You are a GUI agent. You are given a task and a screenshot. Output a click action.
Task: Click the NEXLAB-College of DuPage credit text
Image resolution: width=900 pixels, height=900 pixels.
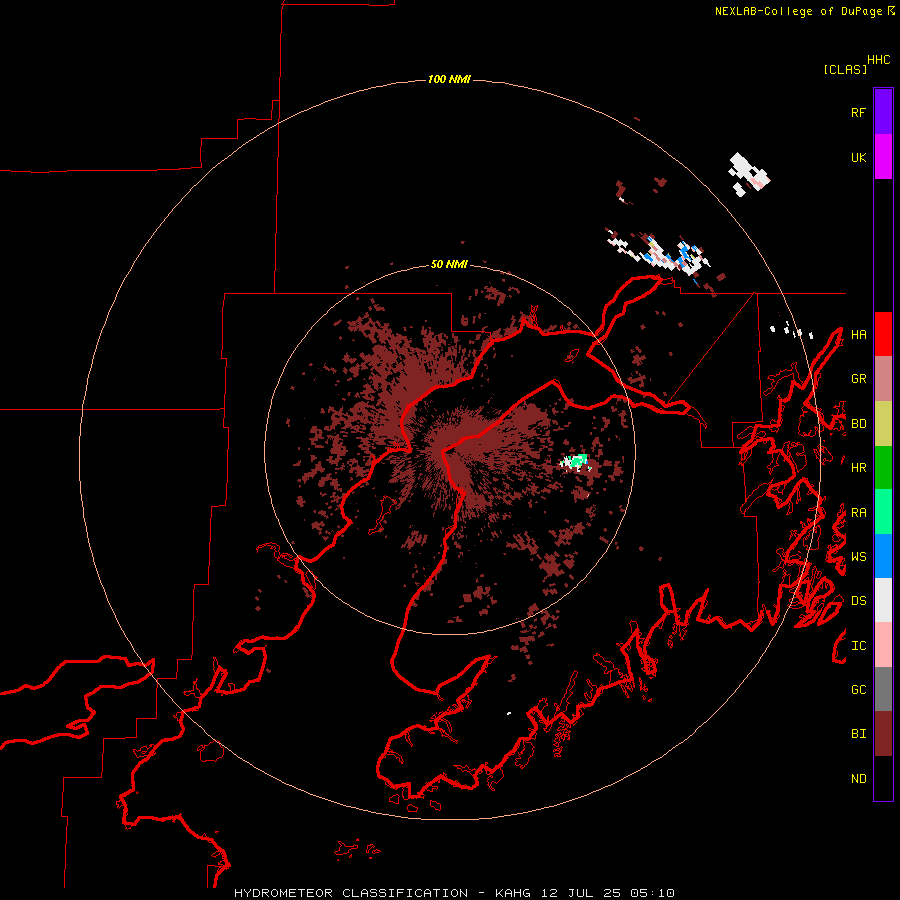(798, 11)
